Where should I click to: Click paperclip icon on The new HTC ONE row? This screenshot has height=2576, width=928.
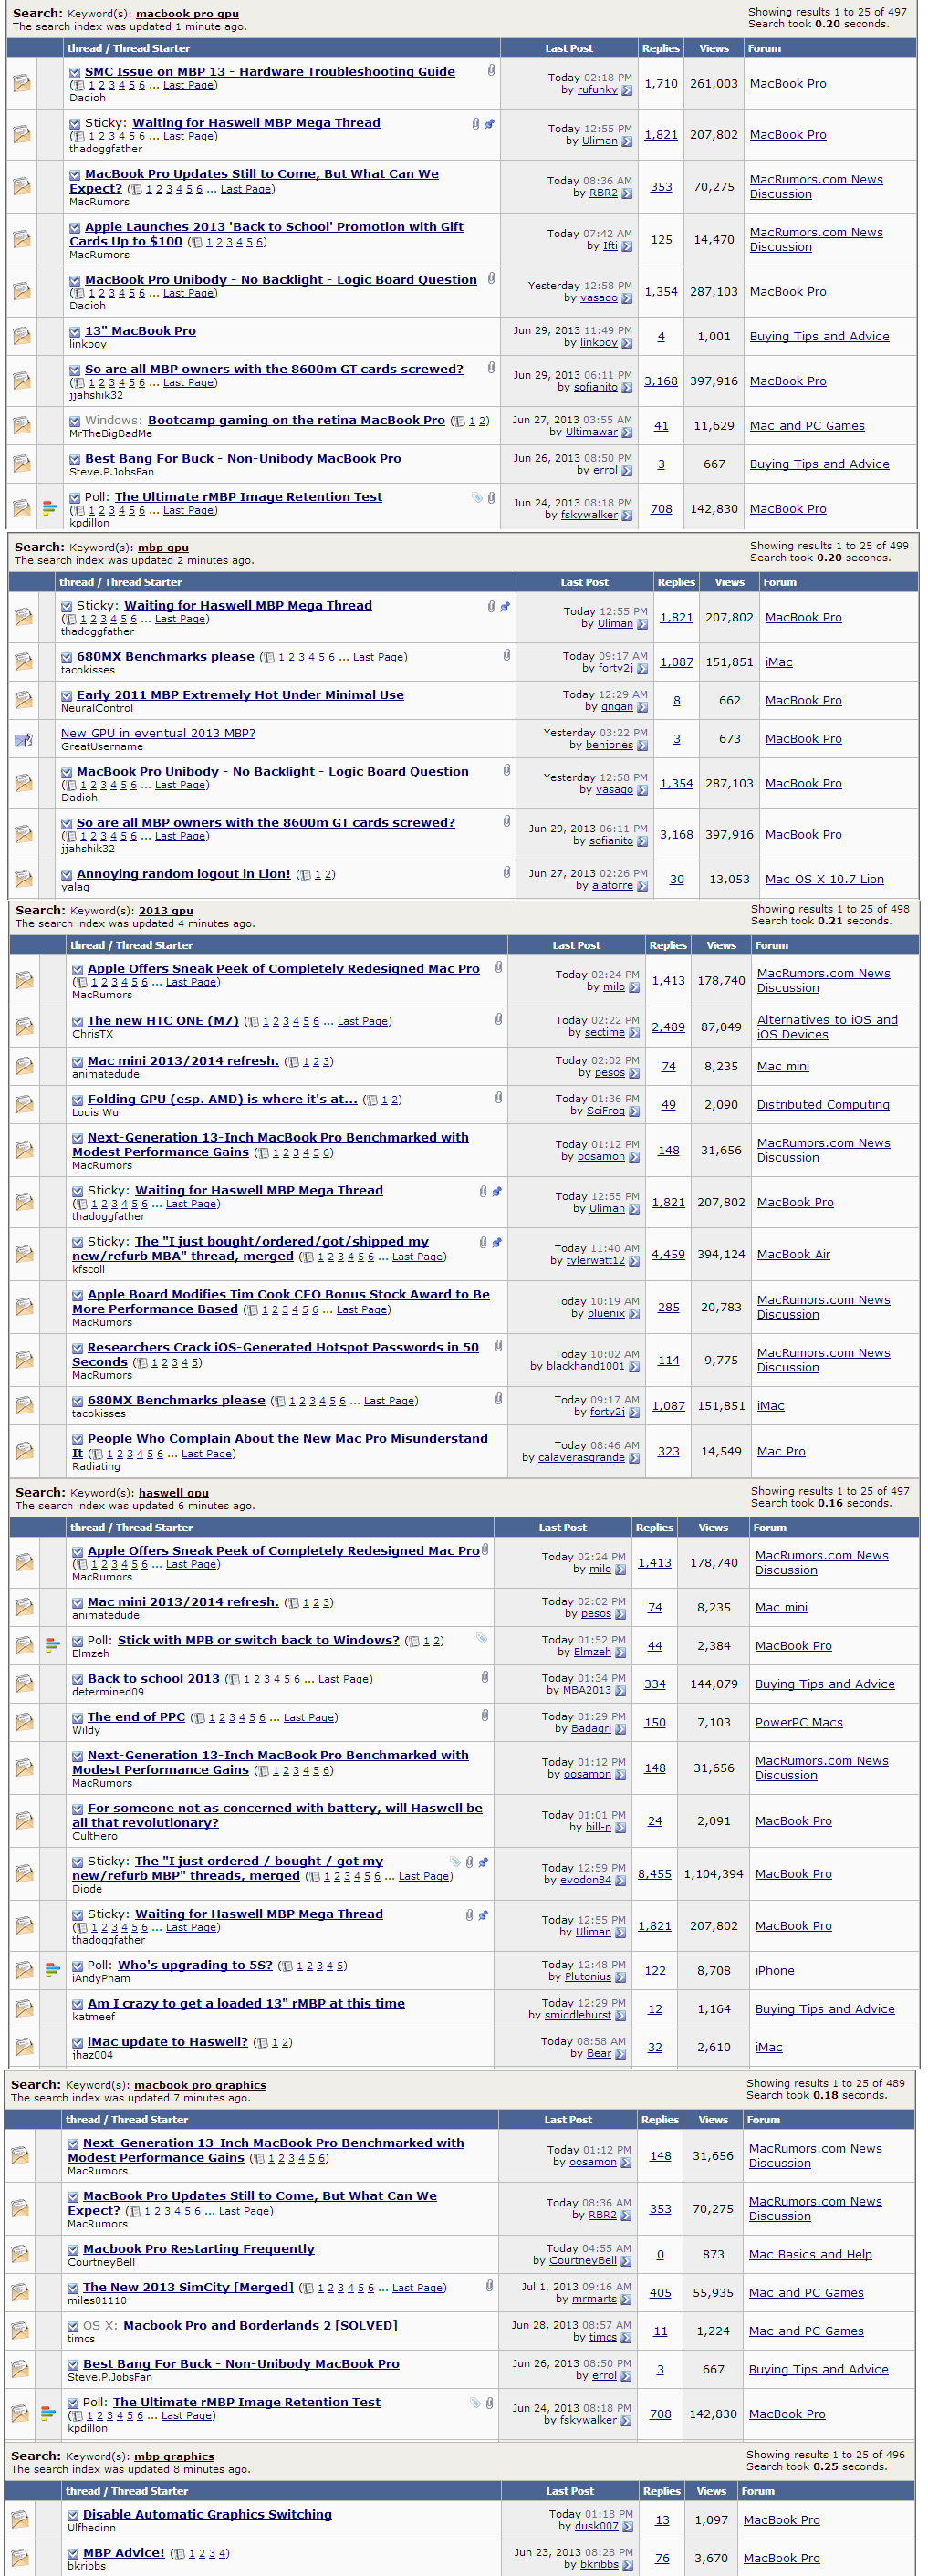498,1020
